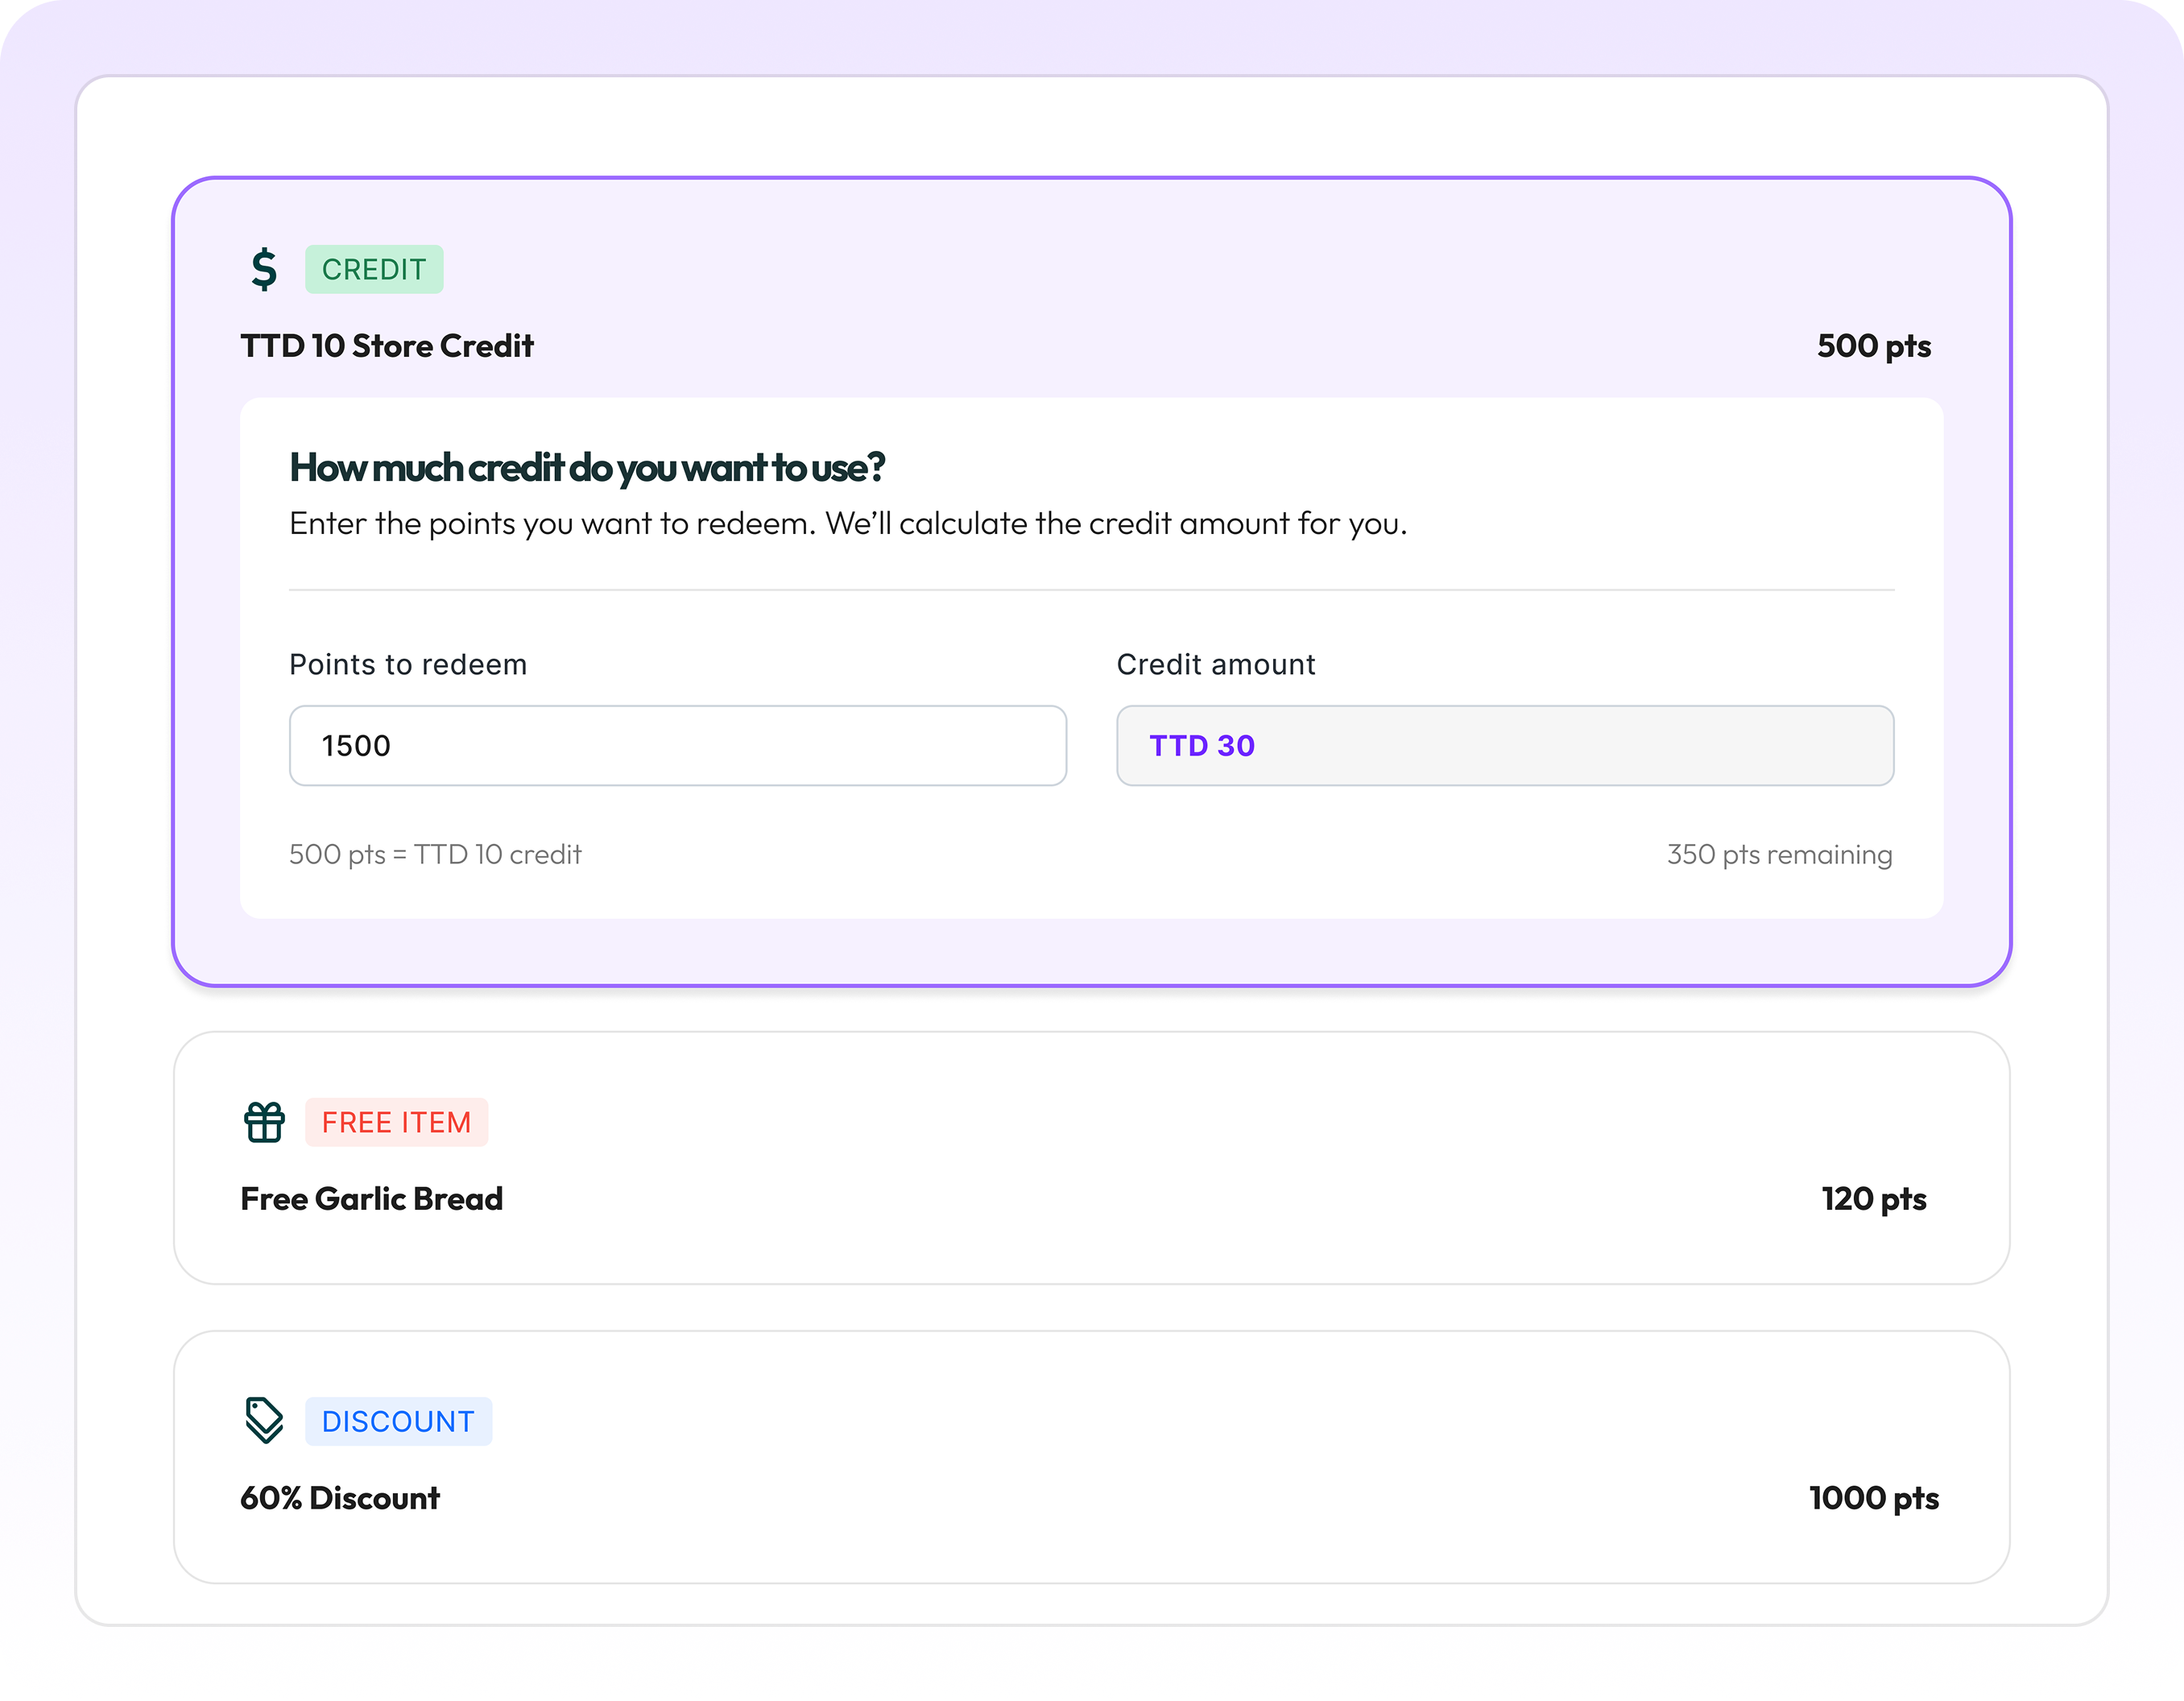This screenshot has width=2184, height=1701.
Task: Click the gift box icon
Action: click(264, 1122)
